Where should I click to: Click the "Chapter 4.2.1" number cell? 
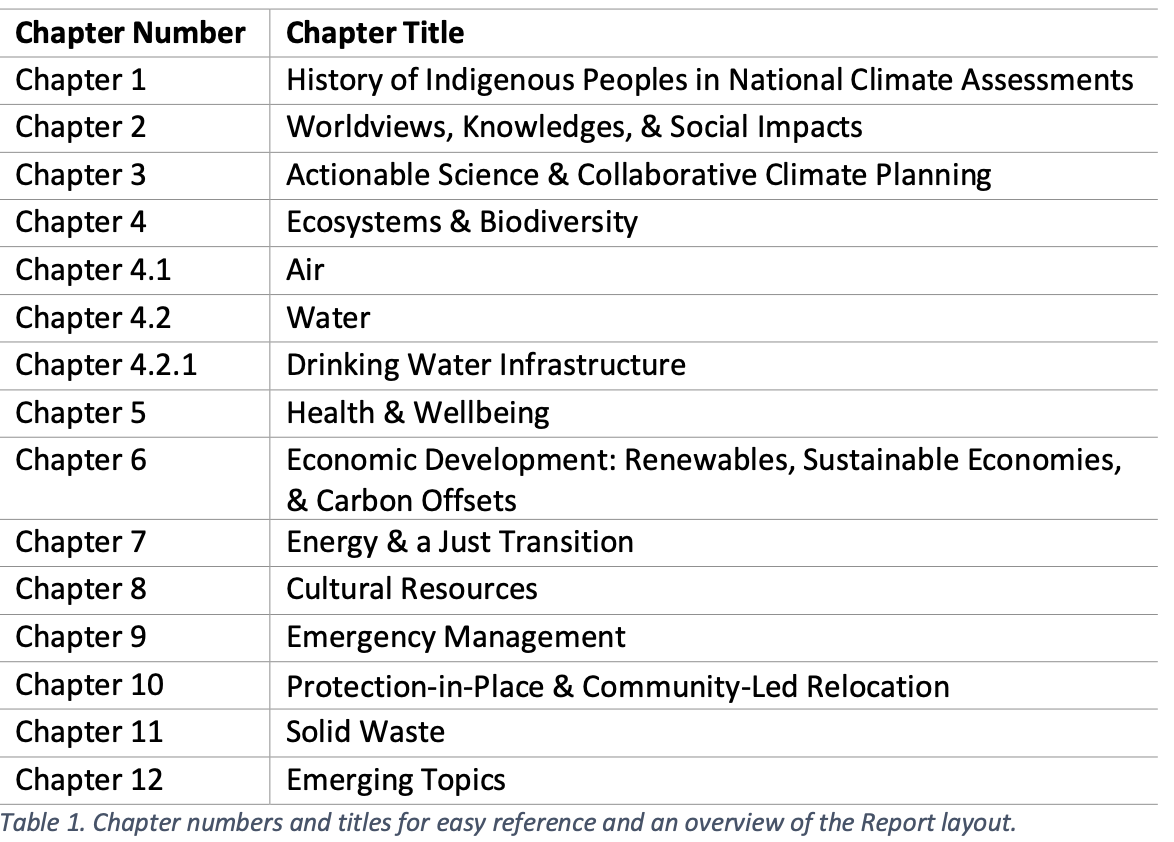[106, 365]
